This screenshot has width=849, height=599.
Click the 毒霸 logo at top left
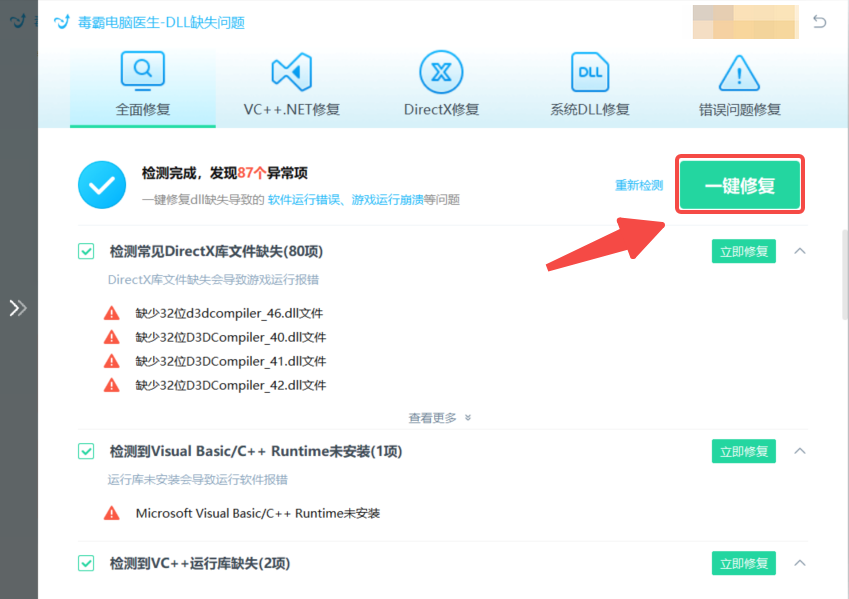(x=62, y=20)
